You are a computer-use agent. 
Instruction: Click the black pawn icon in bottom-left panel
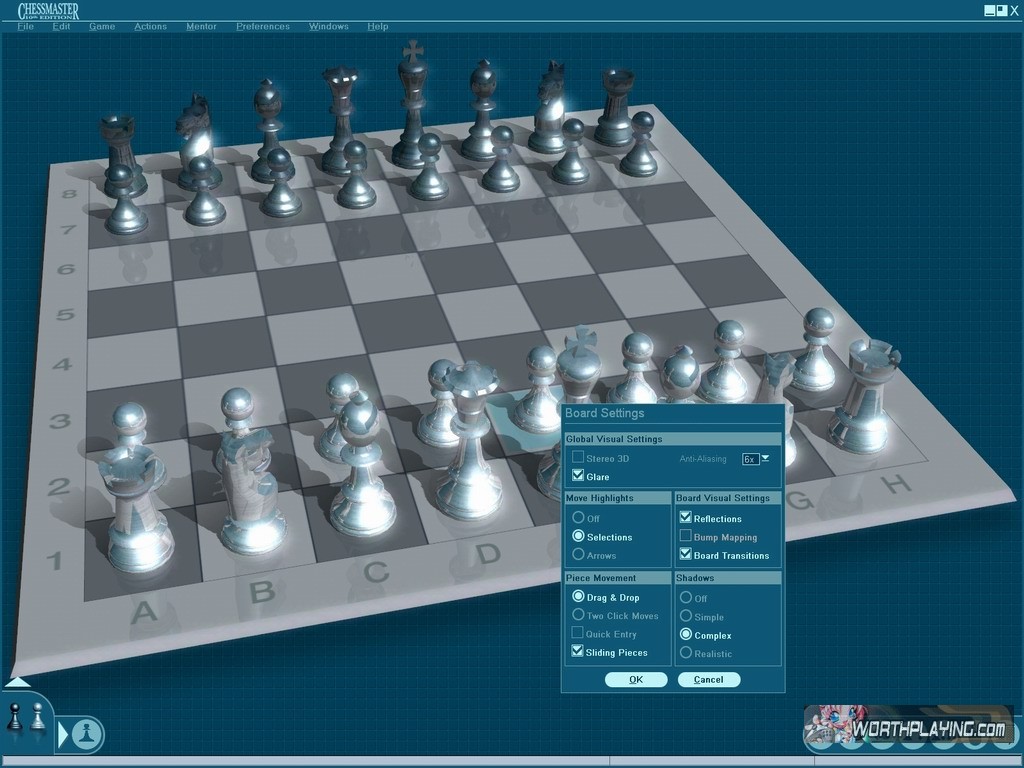tap(15, 715)
